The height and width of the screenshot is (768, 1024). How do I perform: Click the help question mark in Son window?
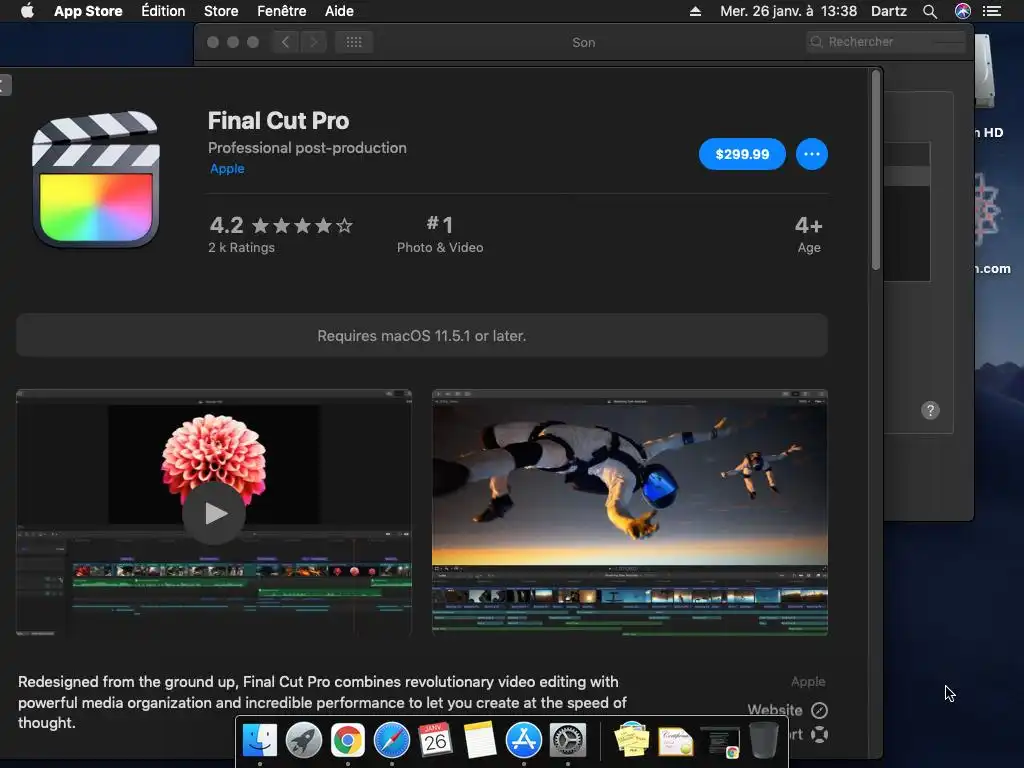pyautogui.click(x=930, y=410)
